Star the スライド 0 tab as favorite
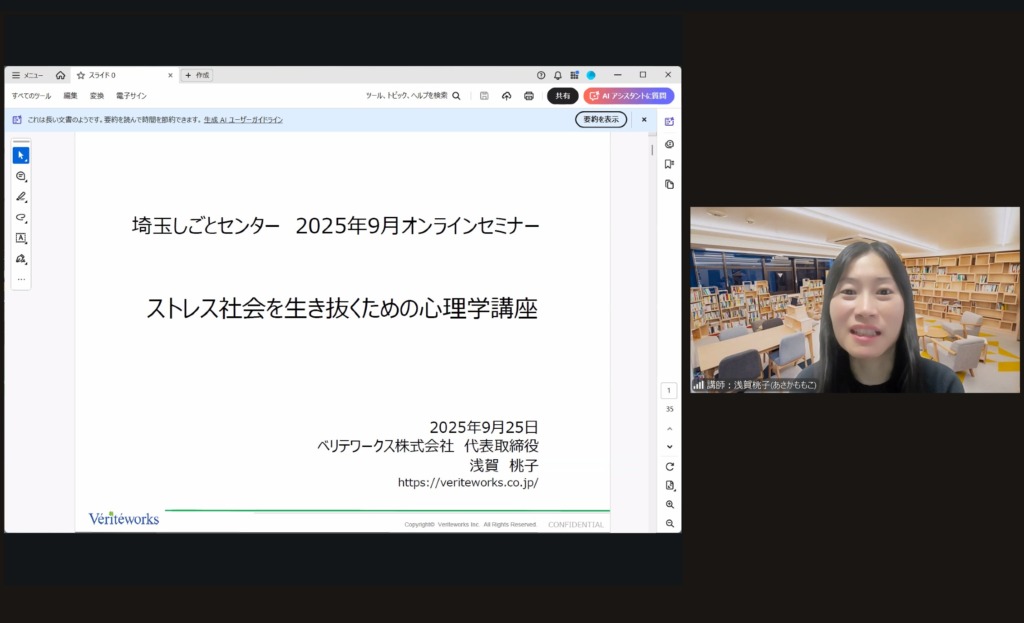1024x623 pixels. [x=81, y=75]
